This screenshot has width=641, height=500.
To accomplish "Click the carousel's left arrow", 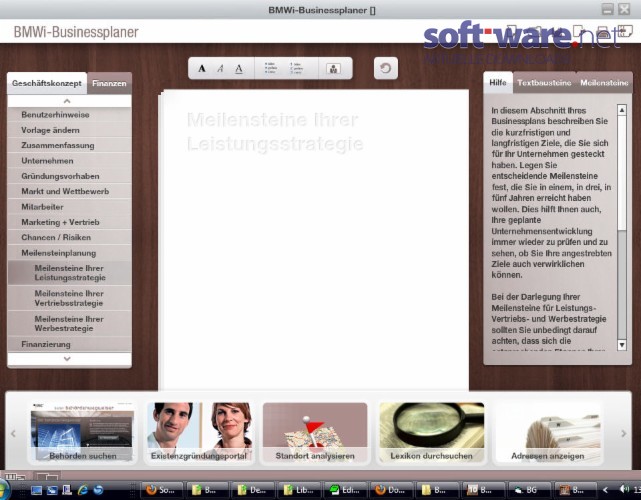I will pos(13,433).
